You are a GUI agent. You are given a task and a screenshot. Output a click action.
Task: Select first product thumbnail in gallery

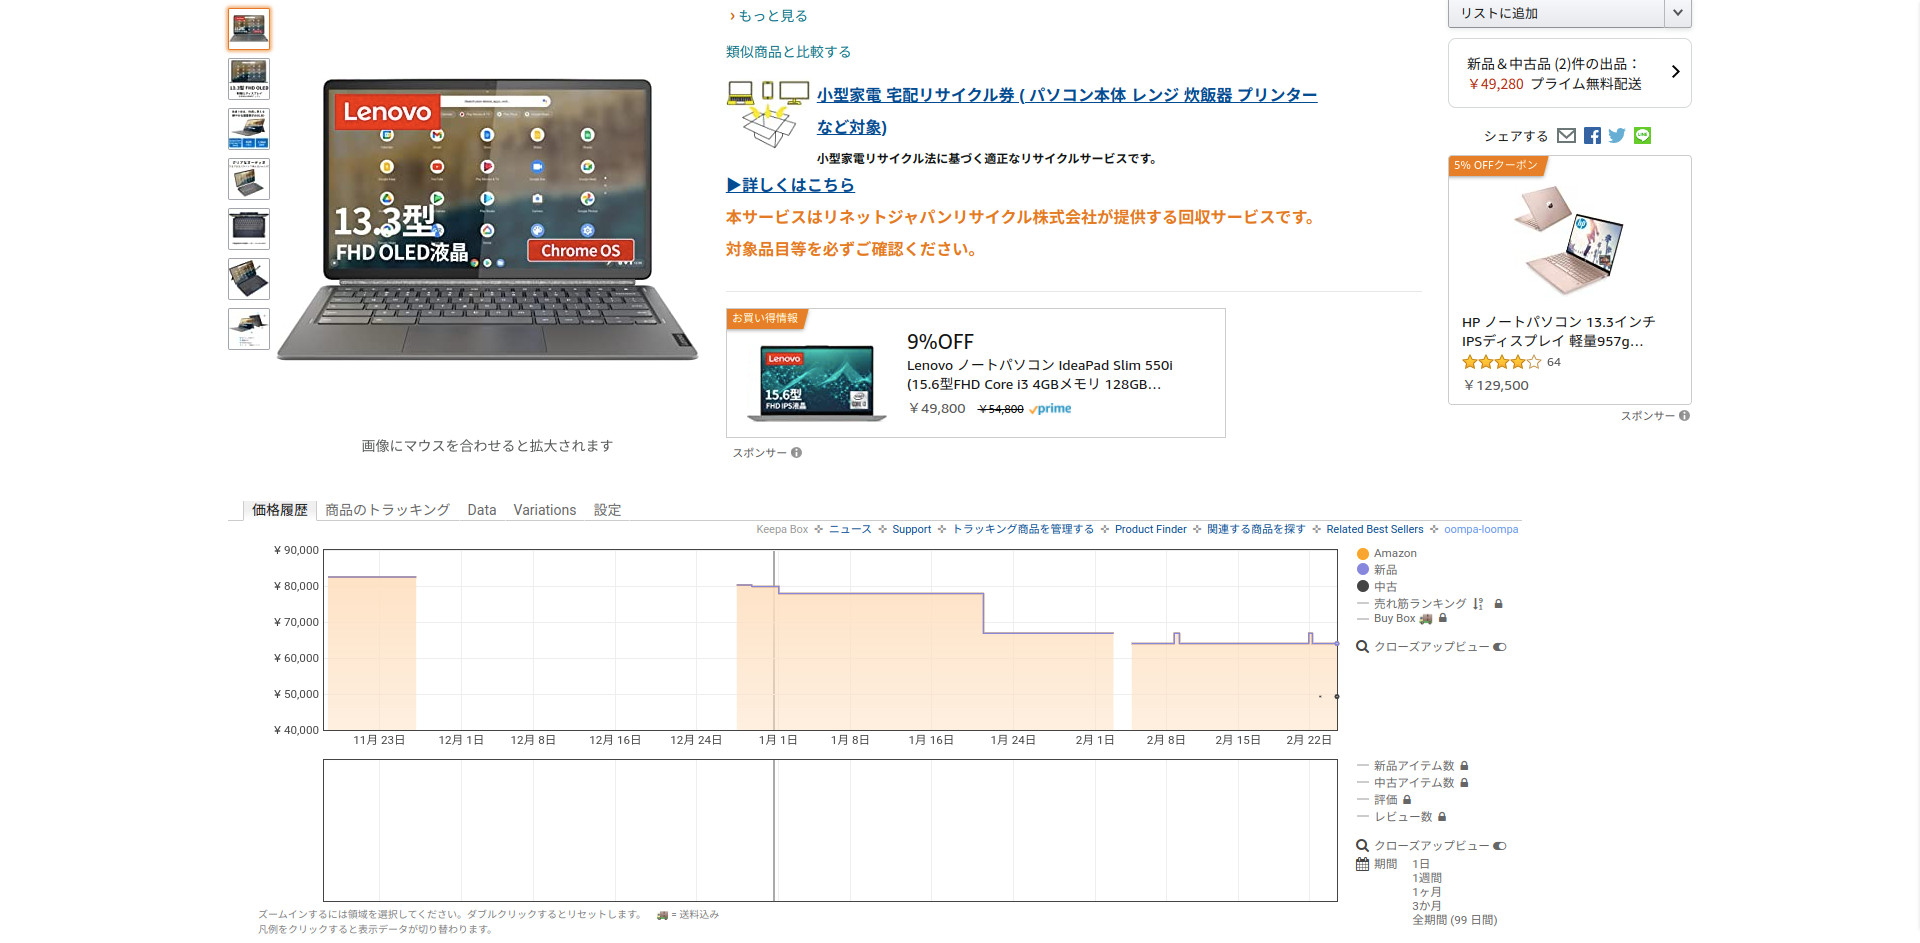(x=249, y=29)
